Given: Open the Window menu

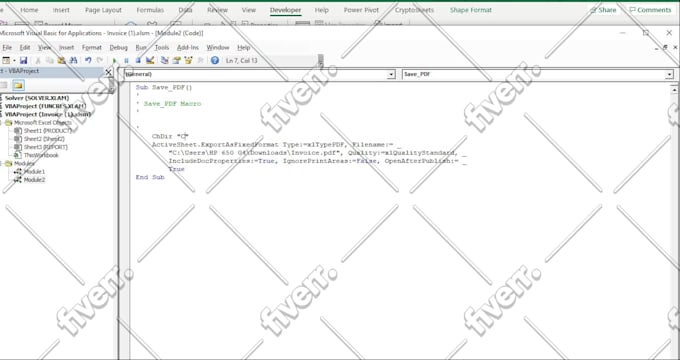Looking at the screenshot, I should point(218,47).
